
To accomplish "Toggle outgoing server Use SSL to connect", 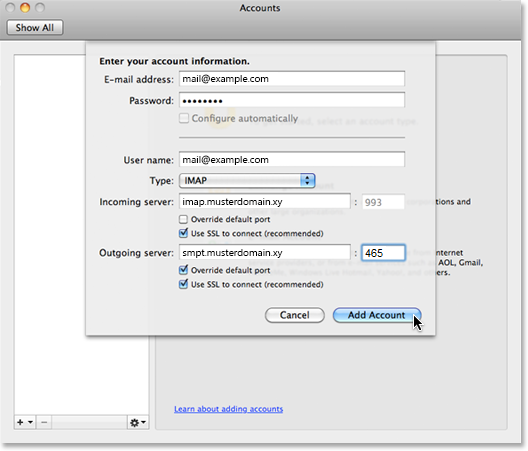I will (184, 284).
